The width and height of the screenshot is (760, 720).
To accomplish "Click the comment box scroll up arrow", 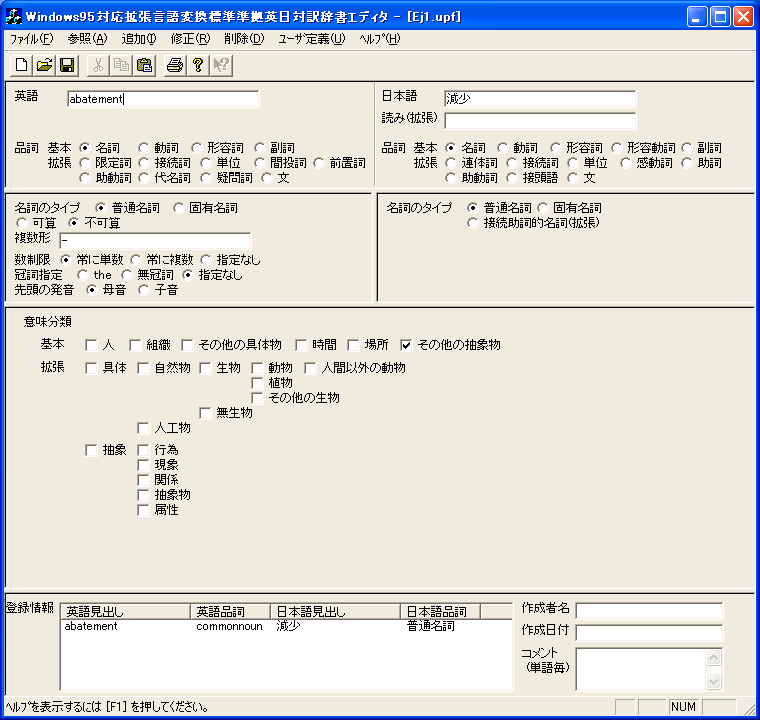I will pyautogui.click(x=713, y=658).
